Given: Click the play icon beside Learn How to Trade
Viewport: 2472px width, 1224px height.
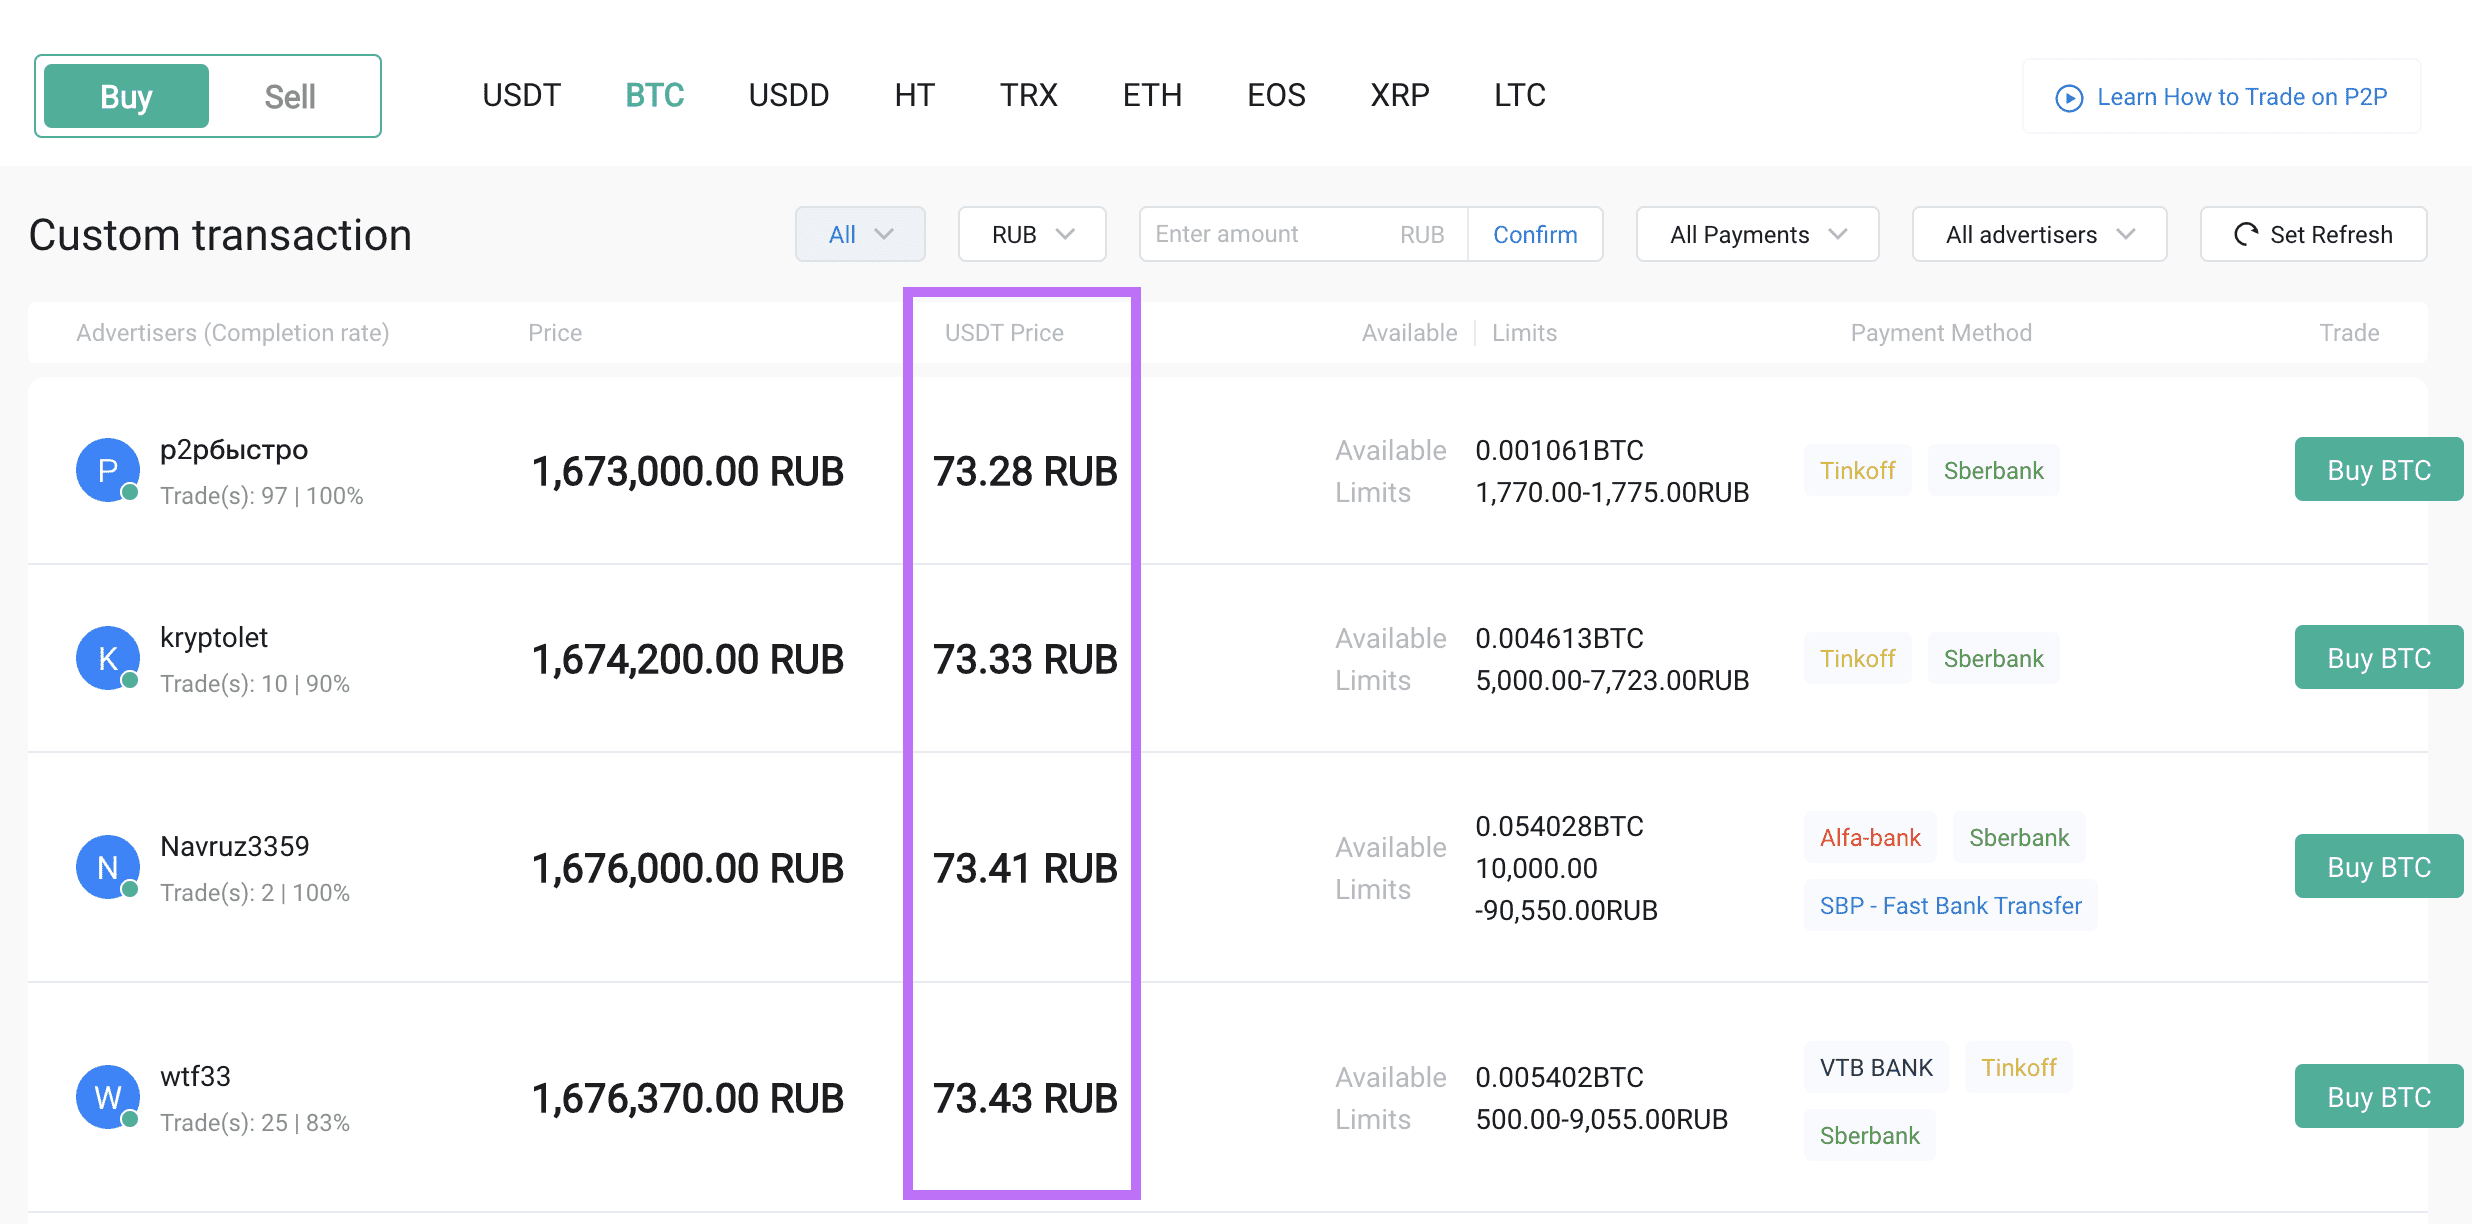Looking at the screenshot, I should click(x=2069, y=97).
